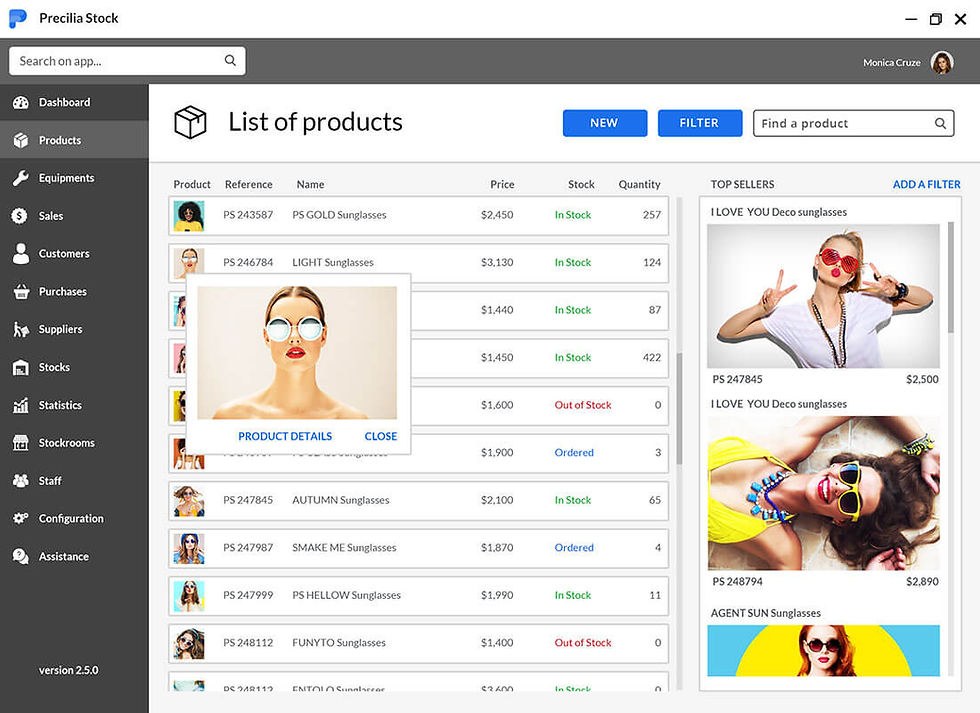This screenshot has width=980, height=713.
Task: Click top seller image PS 247845
Action: tap(823, 296)
